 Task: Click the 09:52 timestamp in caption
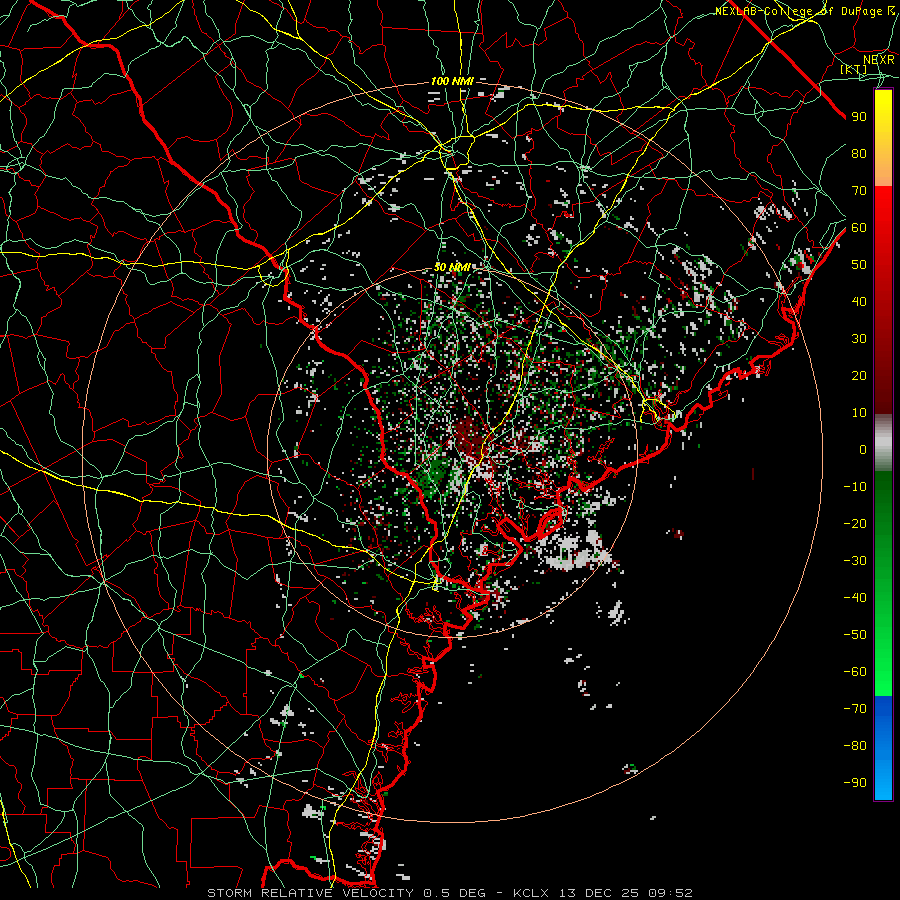click(670, 893)
